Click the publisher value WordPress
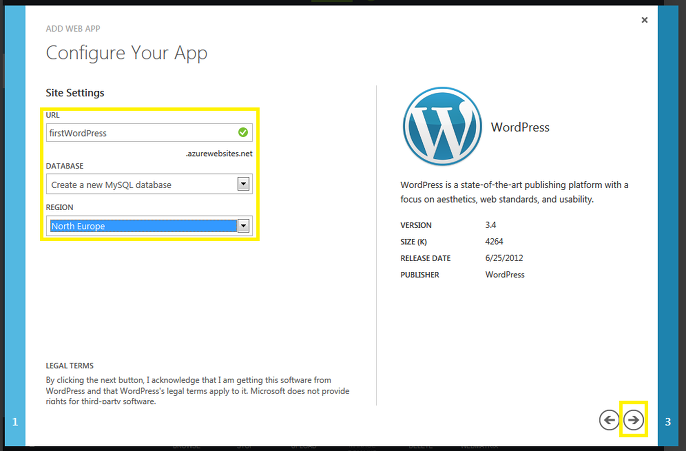Image resolution: width=686 pixels, height=451 pixels. pyautogui.click(x=505, y=275)
